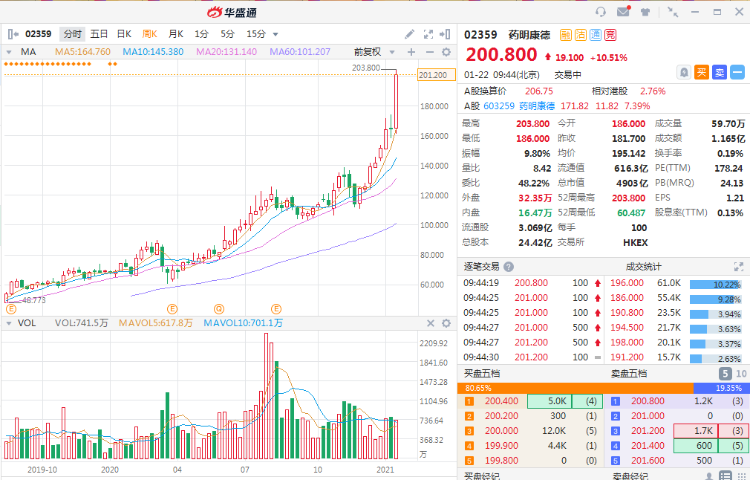750x480 pixels.
Task: Select the pencil drawing tool
Action: pos(409,34)
